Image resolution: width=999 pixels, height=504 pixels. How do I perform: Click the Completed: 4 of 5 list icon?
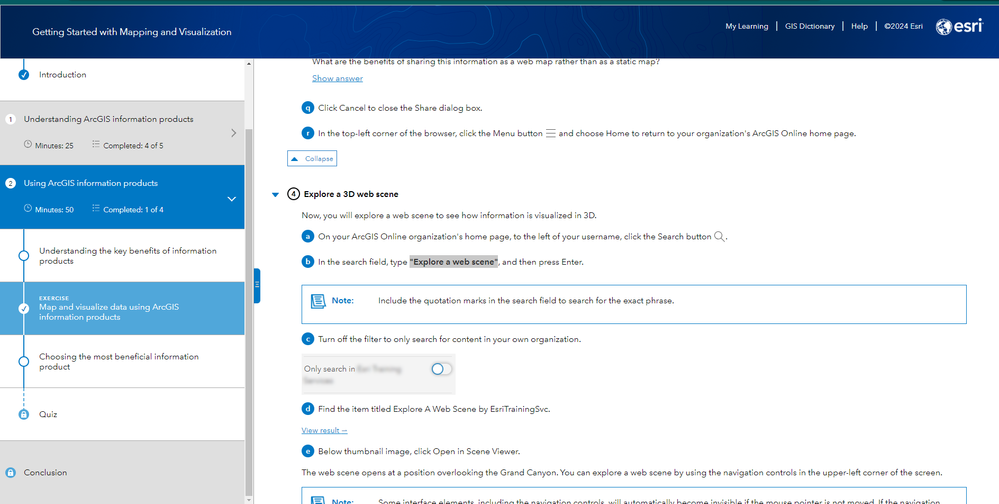pyautogui.click(x=96, y=145)
